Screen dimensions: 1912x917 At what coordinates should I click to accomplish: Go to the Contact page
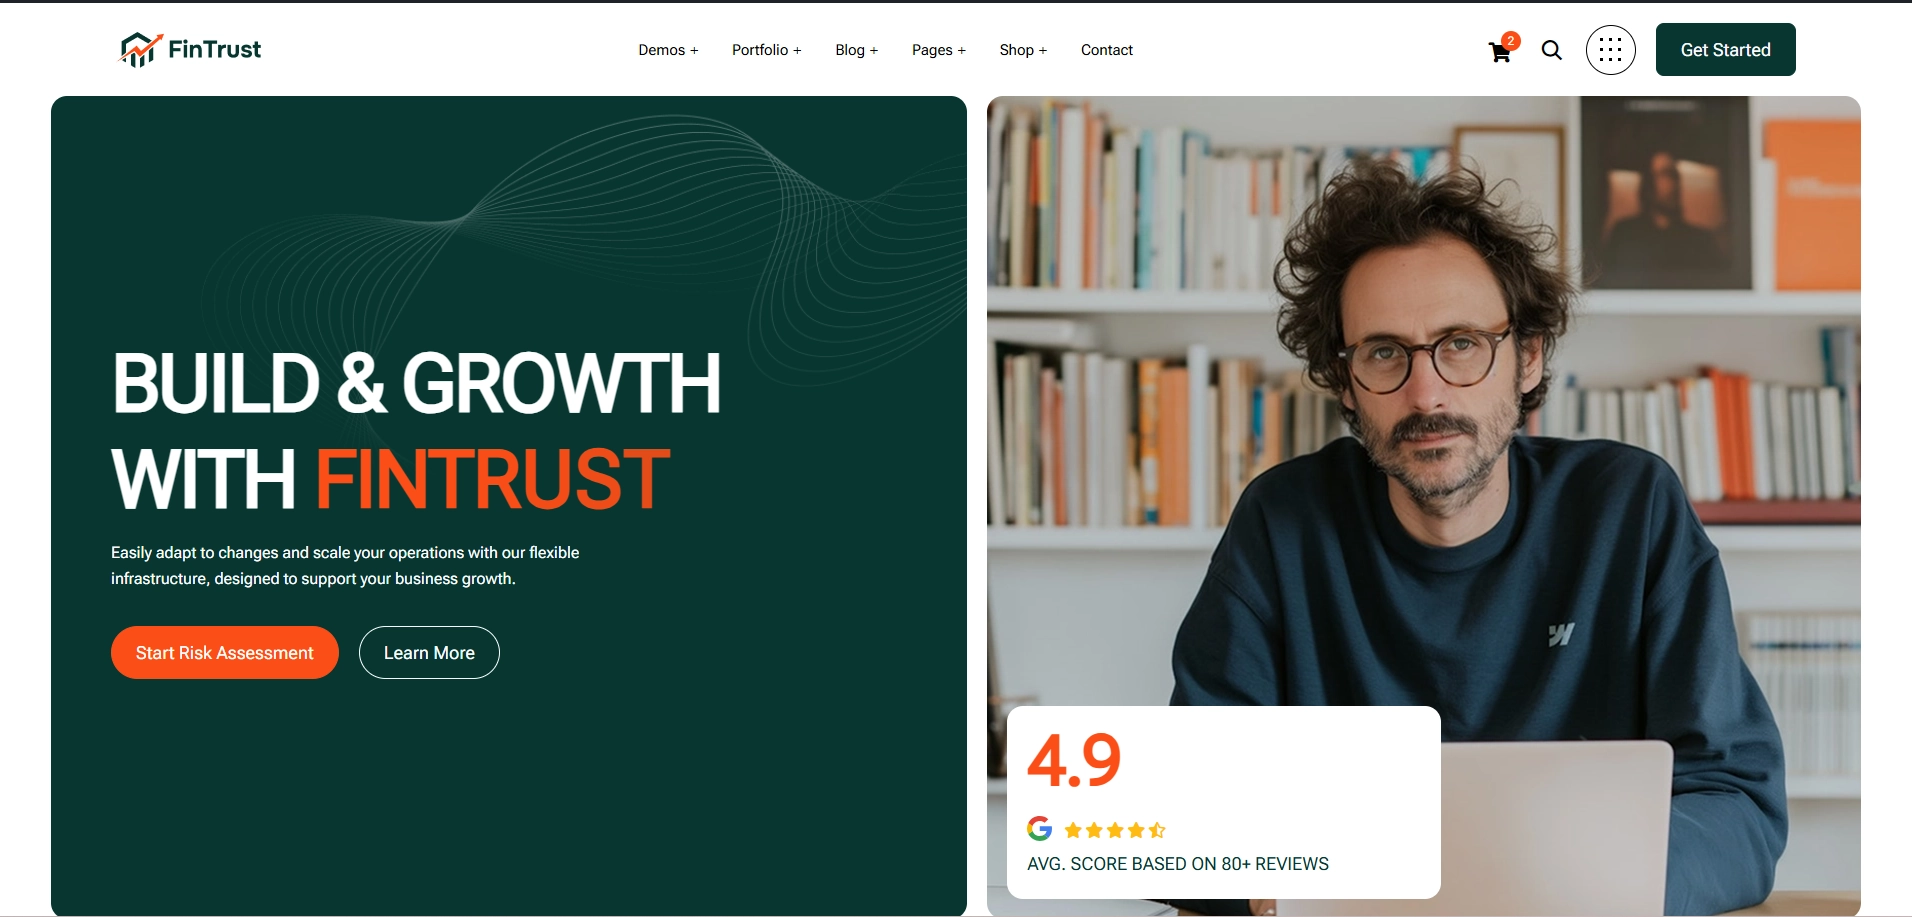[x=1106, y=50]
